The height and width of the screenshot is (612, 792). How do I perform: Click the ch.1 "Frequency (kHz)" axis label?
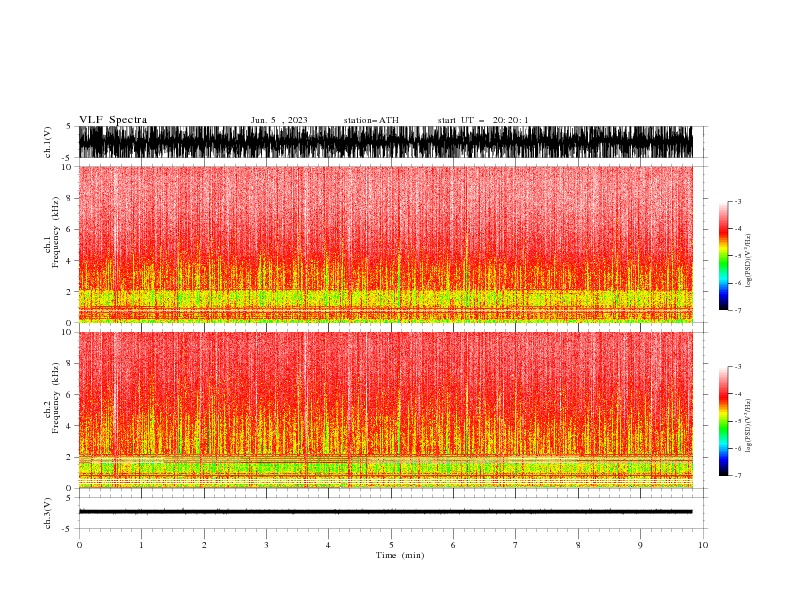(x=56, y=232)
